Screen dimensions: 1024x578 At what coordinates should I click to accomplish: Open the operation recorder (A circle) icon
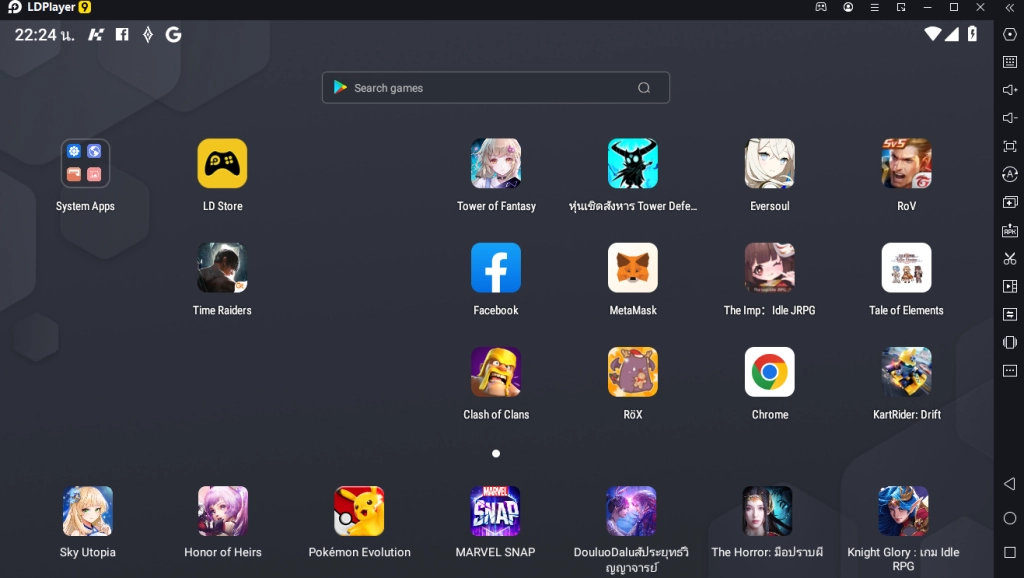[x=1010, y=174]
